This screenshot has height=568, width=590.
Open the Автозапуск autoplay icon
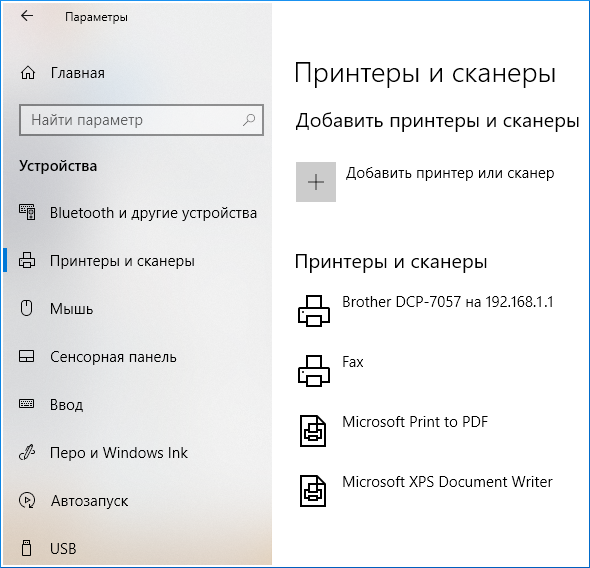coord(27,500)
